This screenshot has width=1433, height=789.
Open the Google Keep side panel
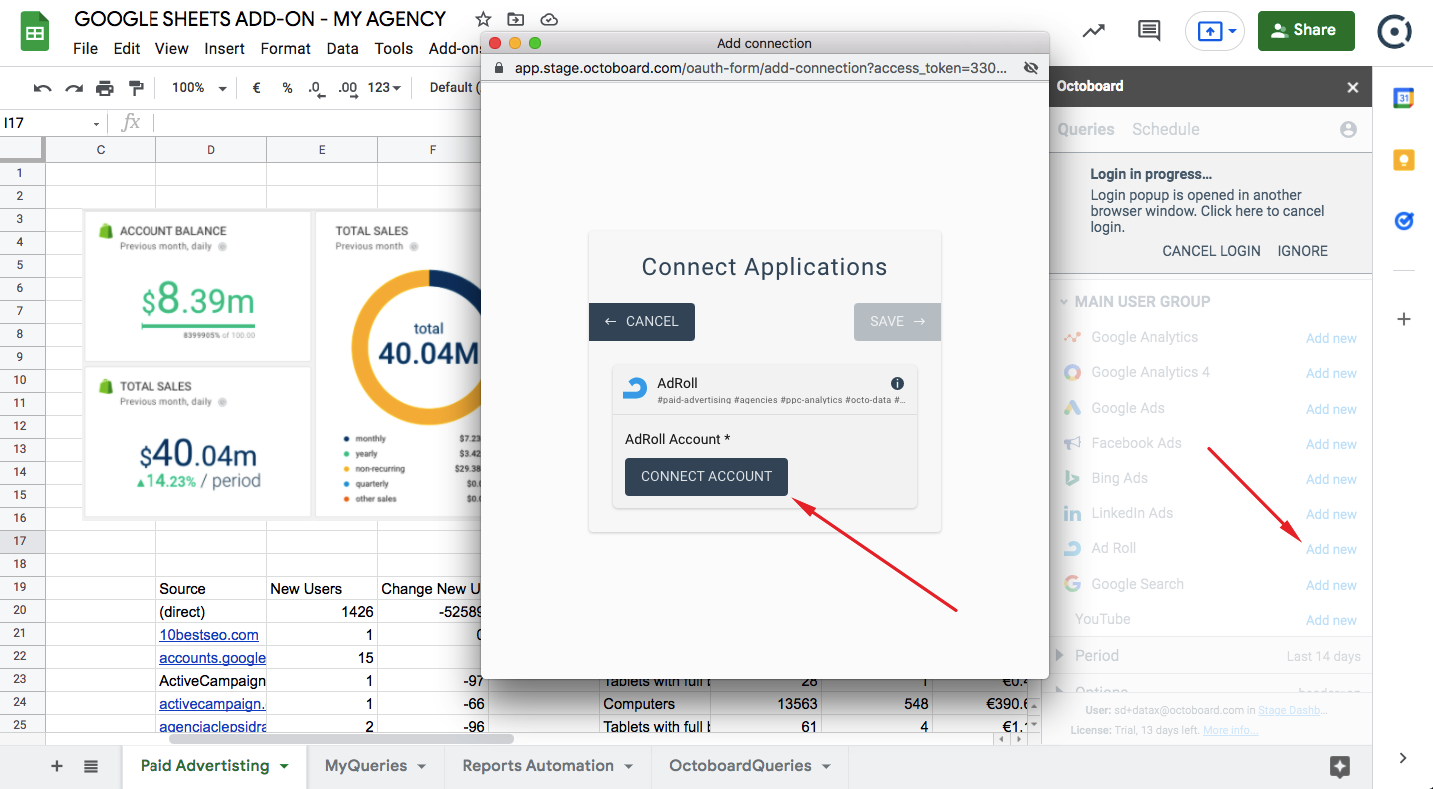coord(1404,160)
